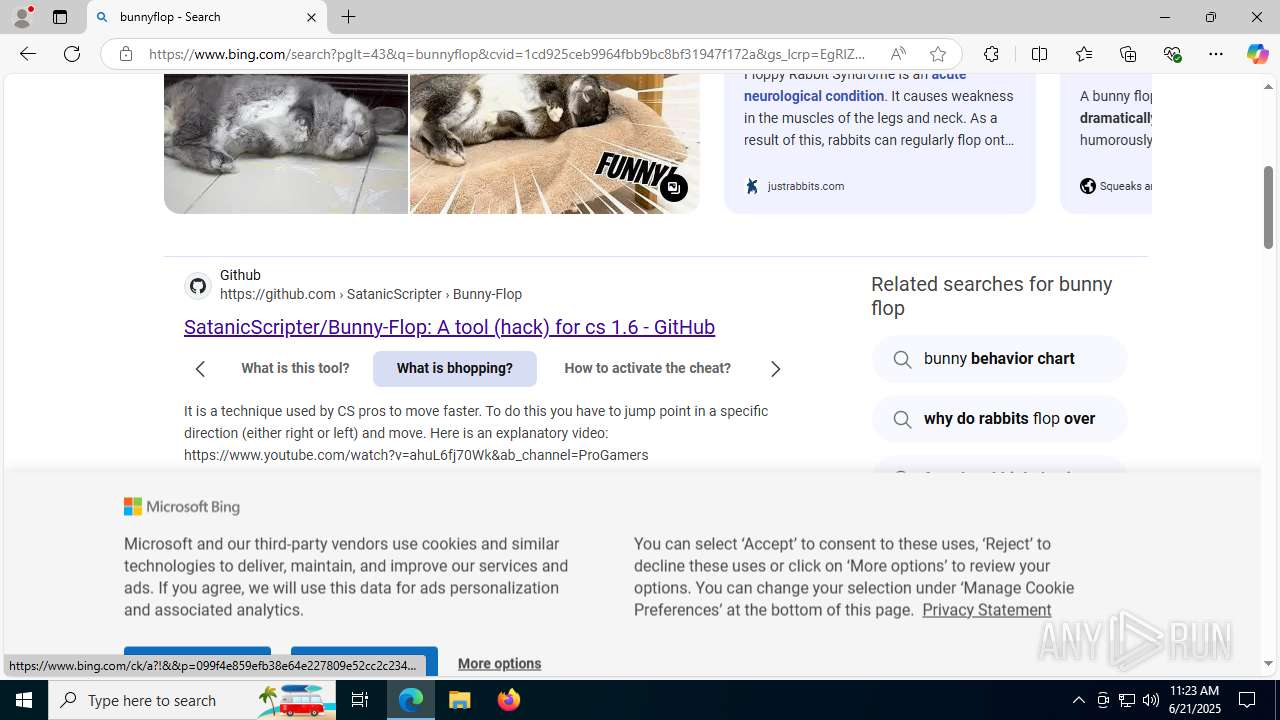This screenshot has height=720, width=1280.
Task: Open the network icon in the system tray
Action: 1127,700
